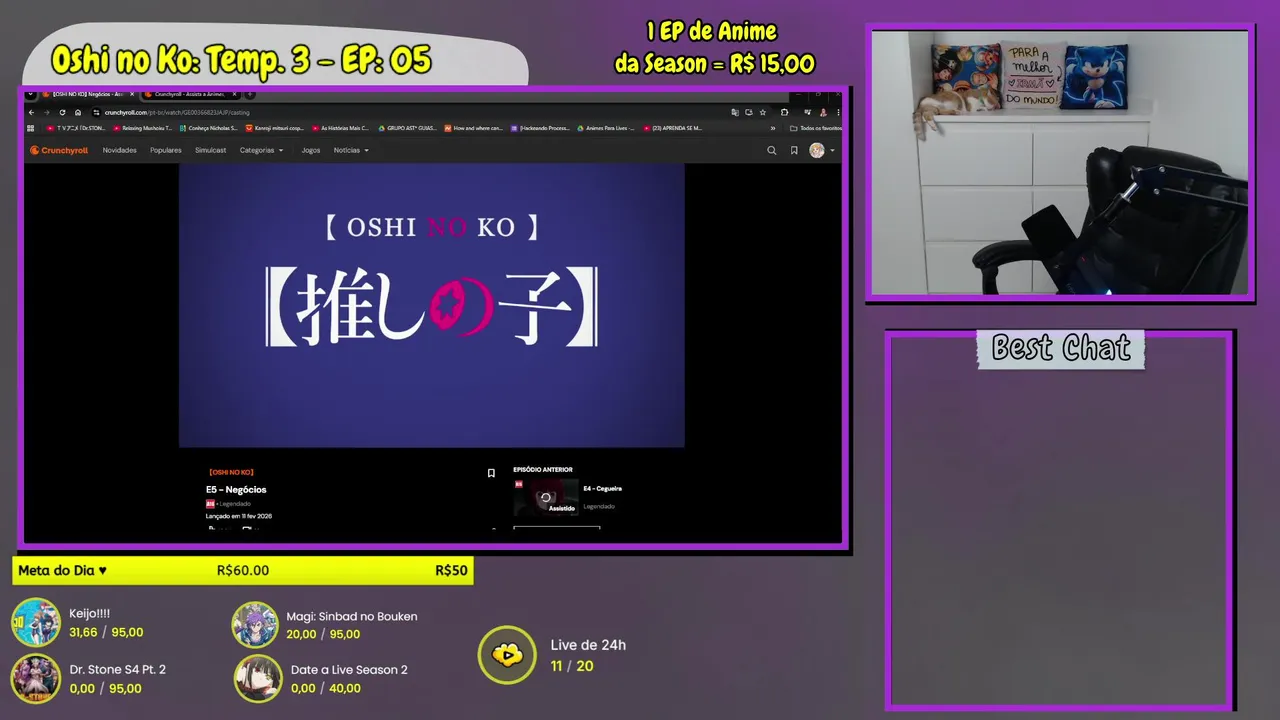Expand the account dropdown arrow beside avatar
Viewport: 1280px width, 720px height.
click(832, 150)
